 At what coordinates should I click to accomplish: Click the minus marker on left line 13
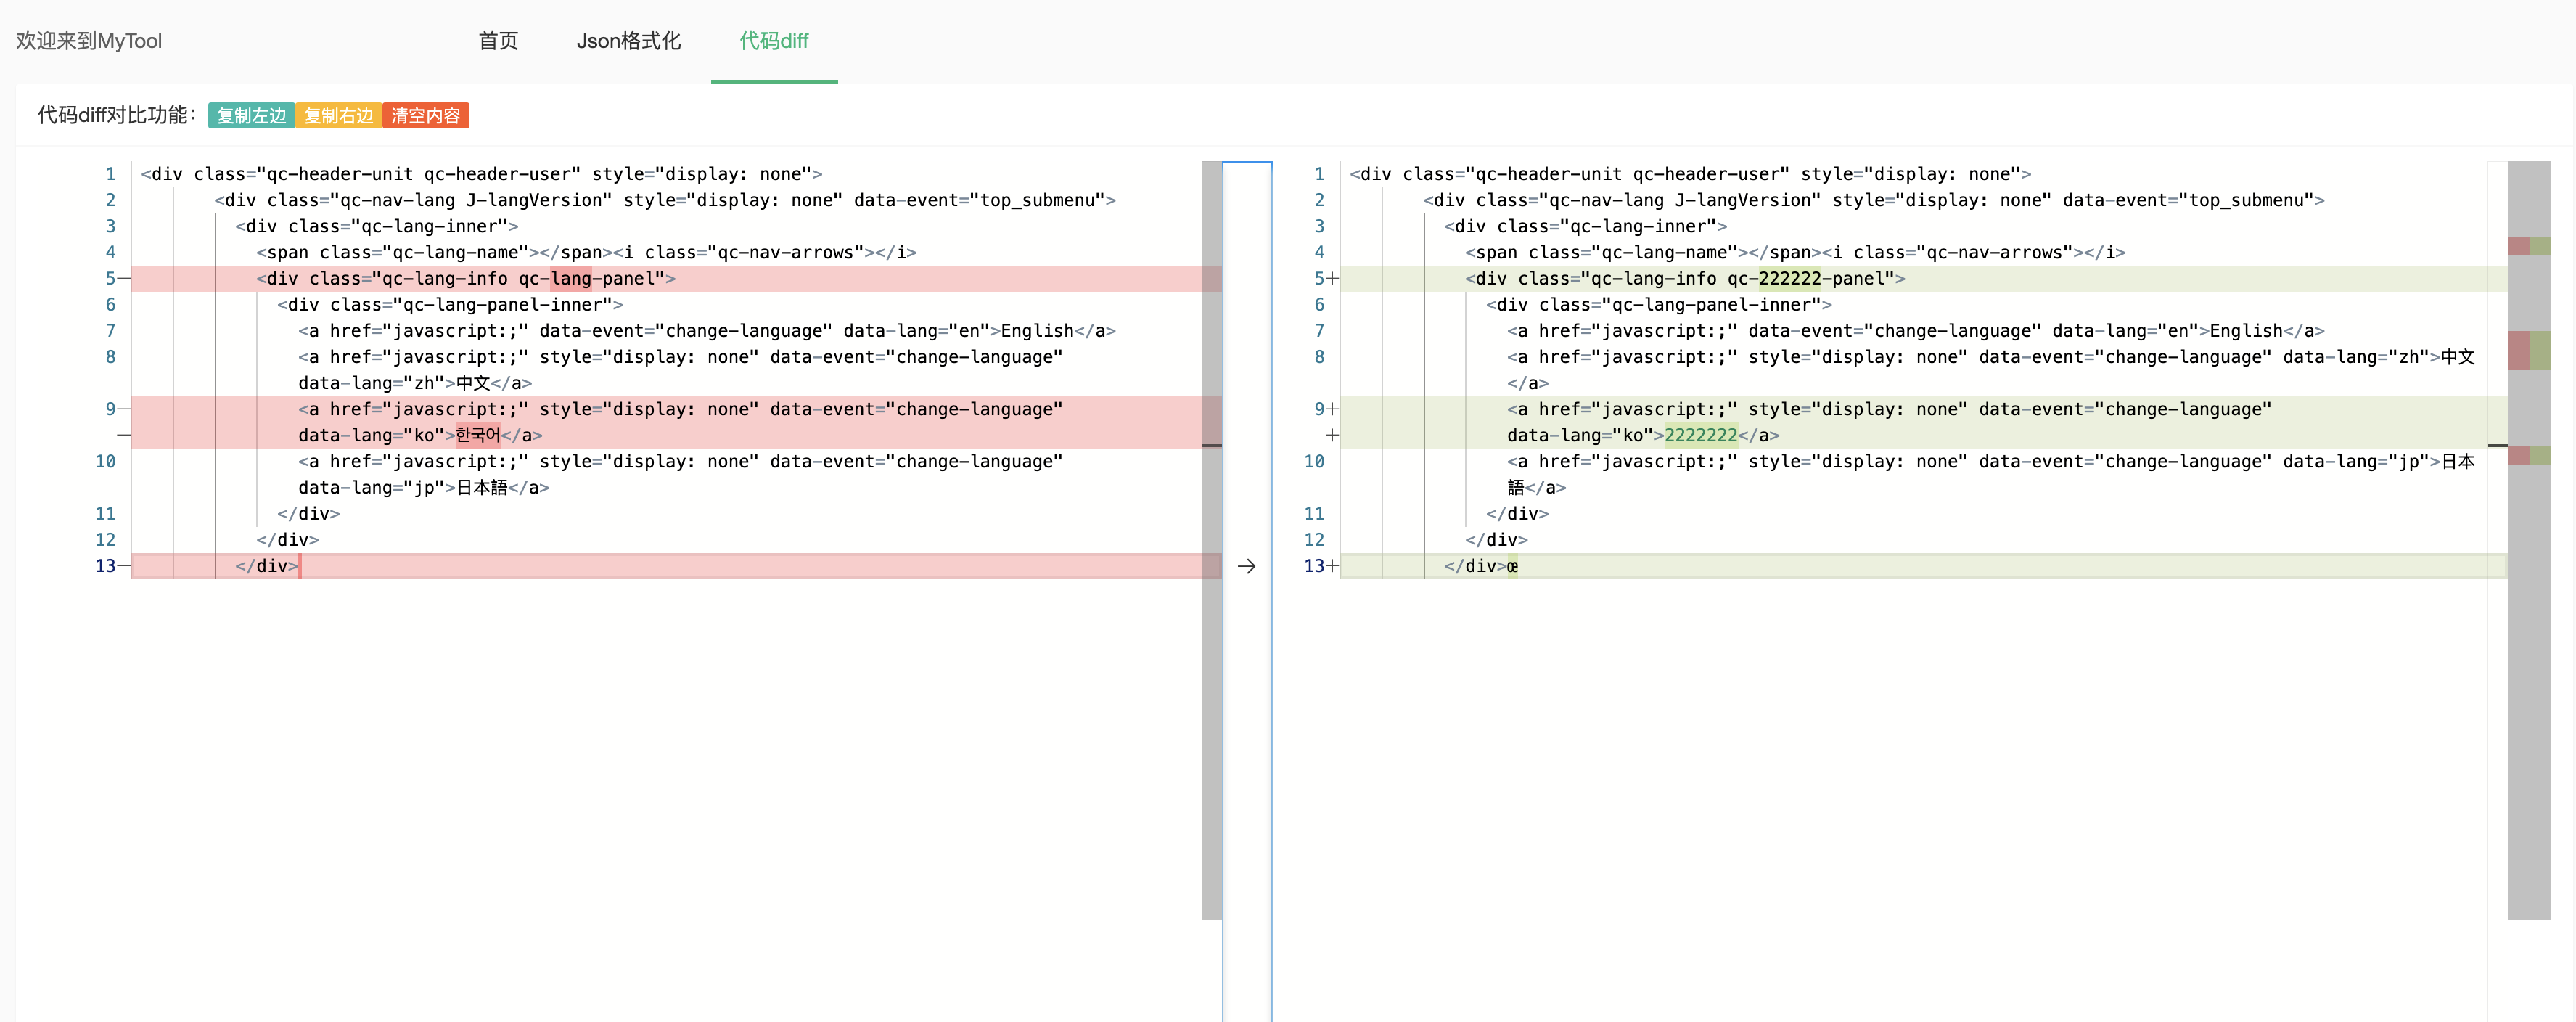(x=124, y=566)
